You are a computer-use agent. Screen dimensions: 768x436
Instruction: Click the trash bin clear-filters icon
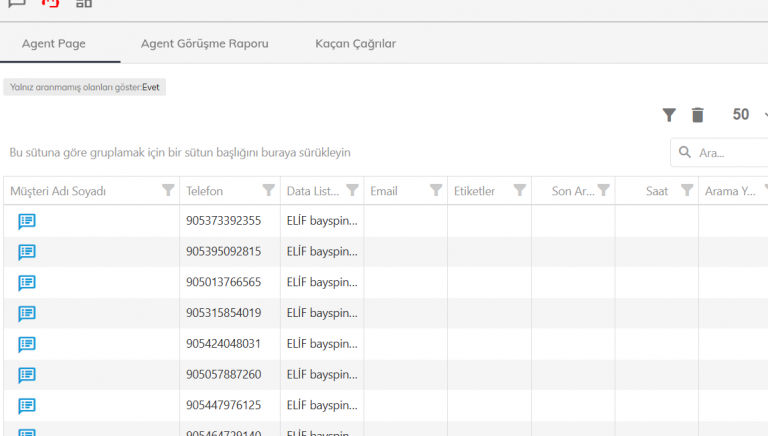click(x=697, y=115)
